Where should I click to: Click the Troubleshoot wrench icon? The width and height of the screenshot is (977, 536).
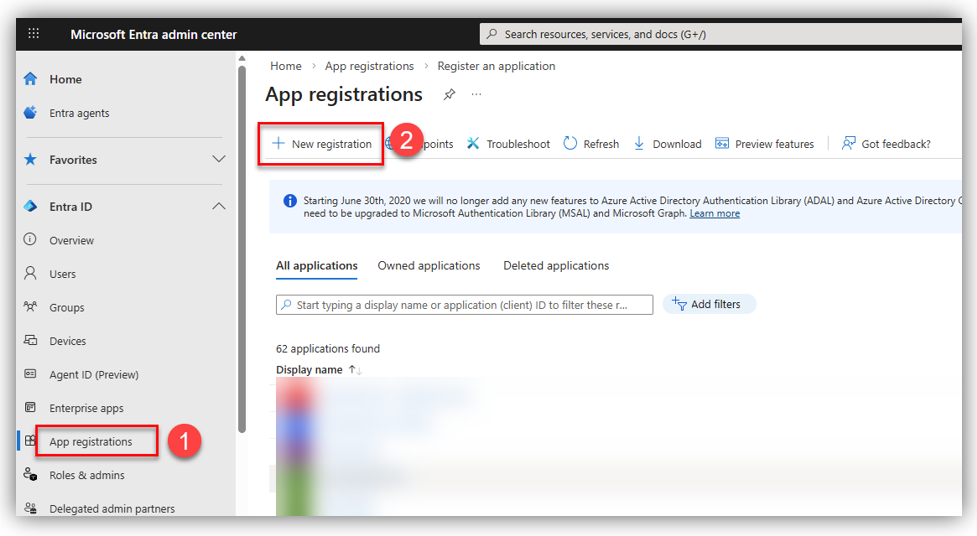(x=473, y=143)
